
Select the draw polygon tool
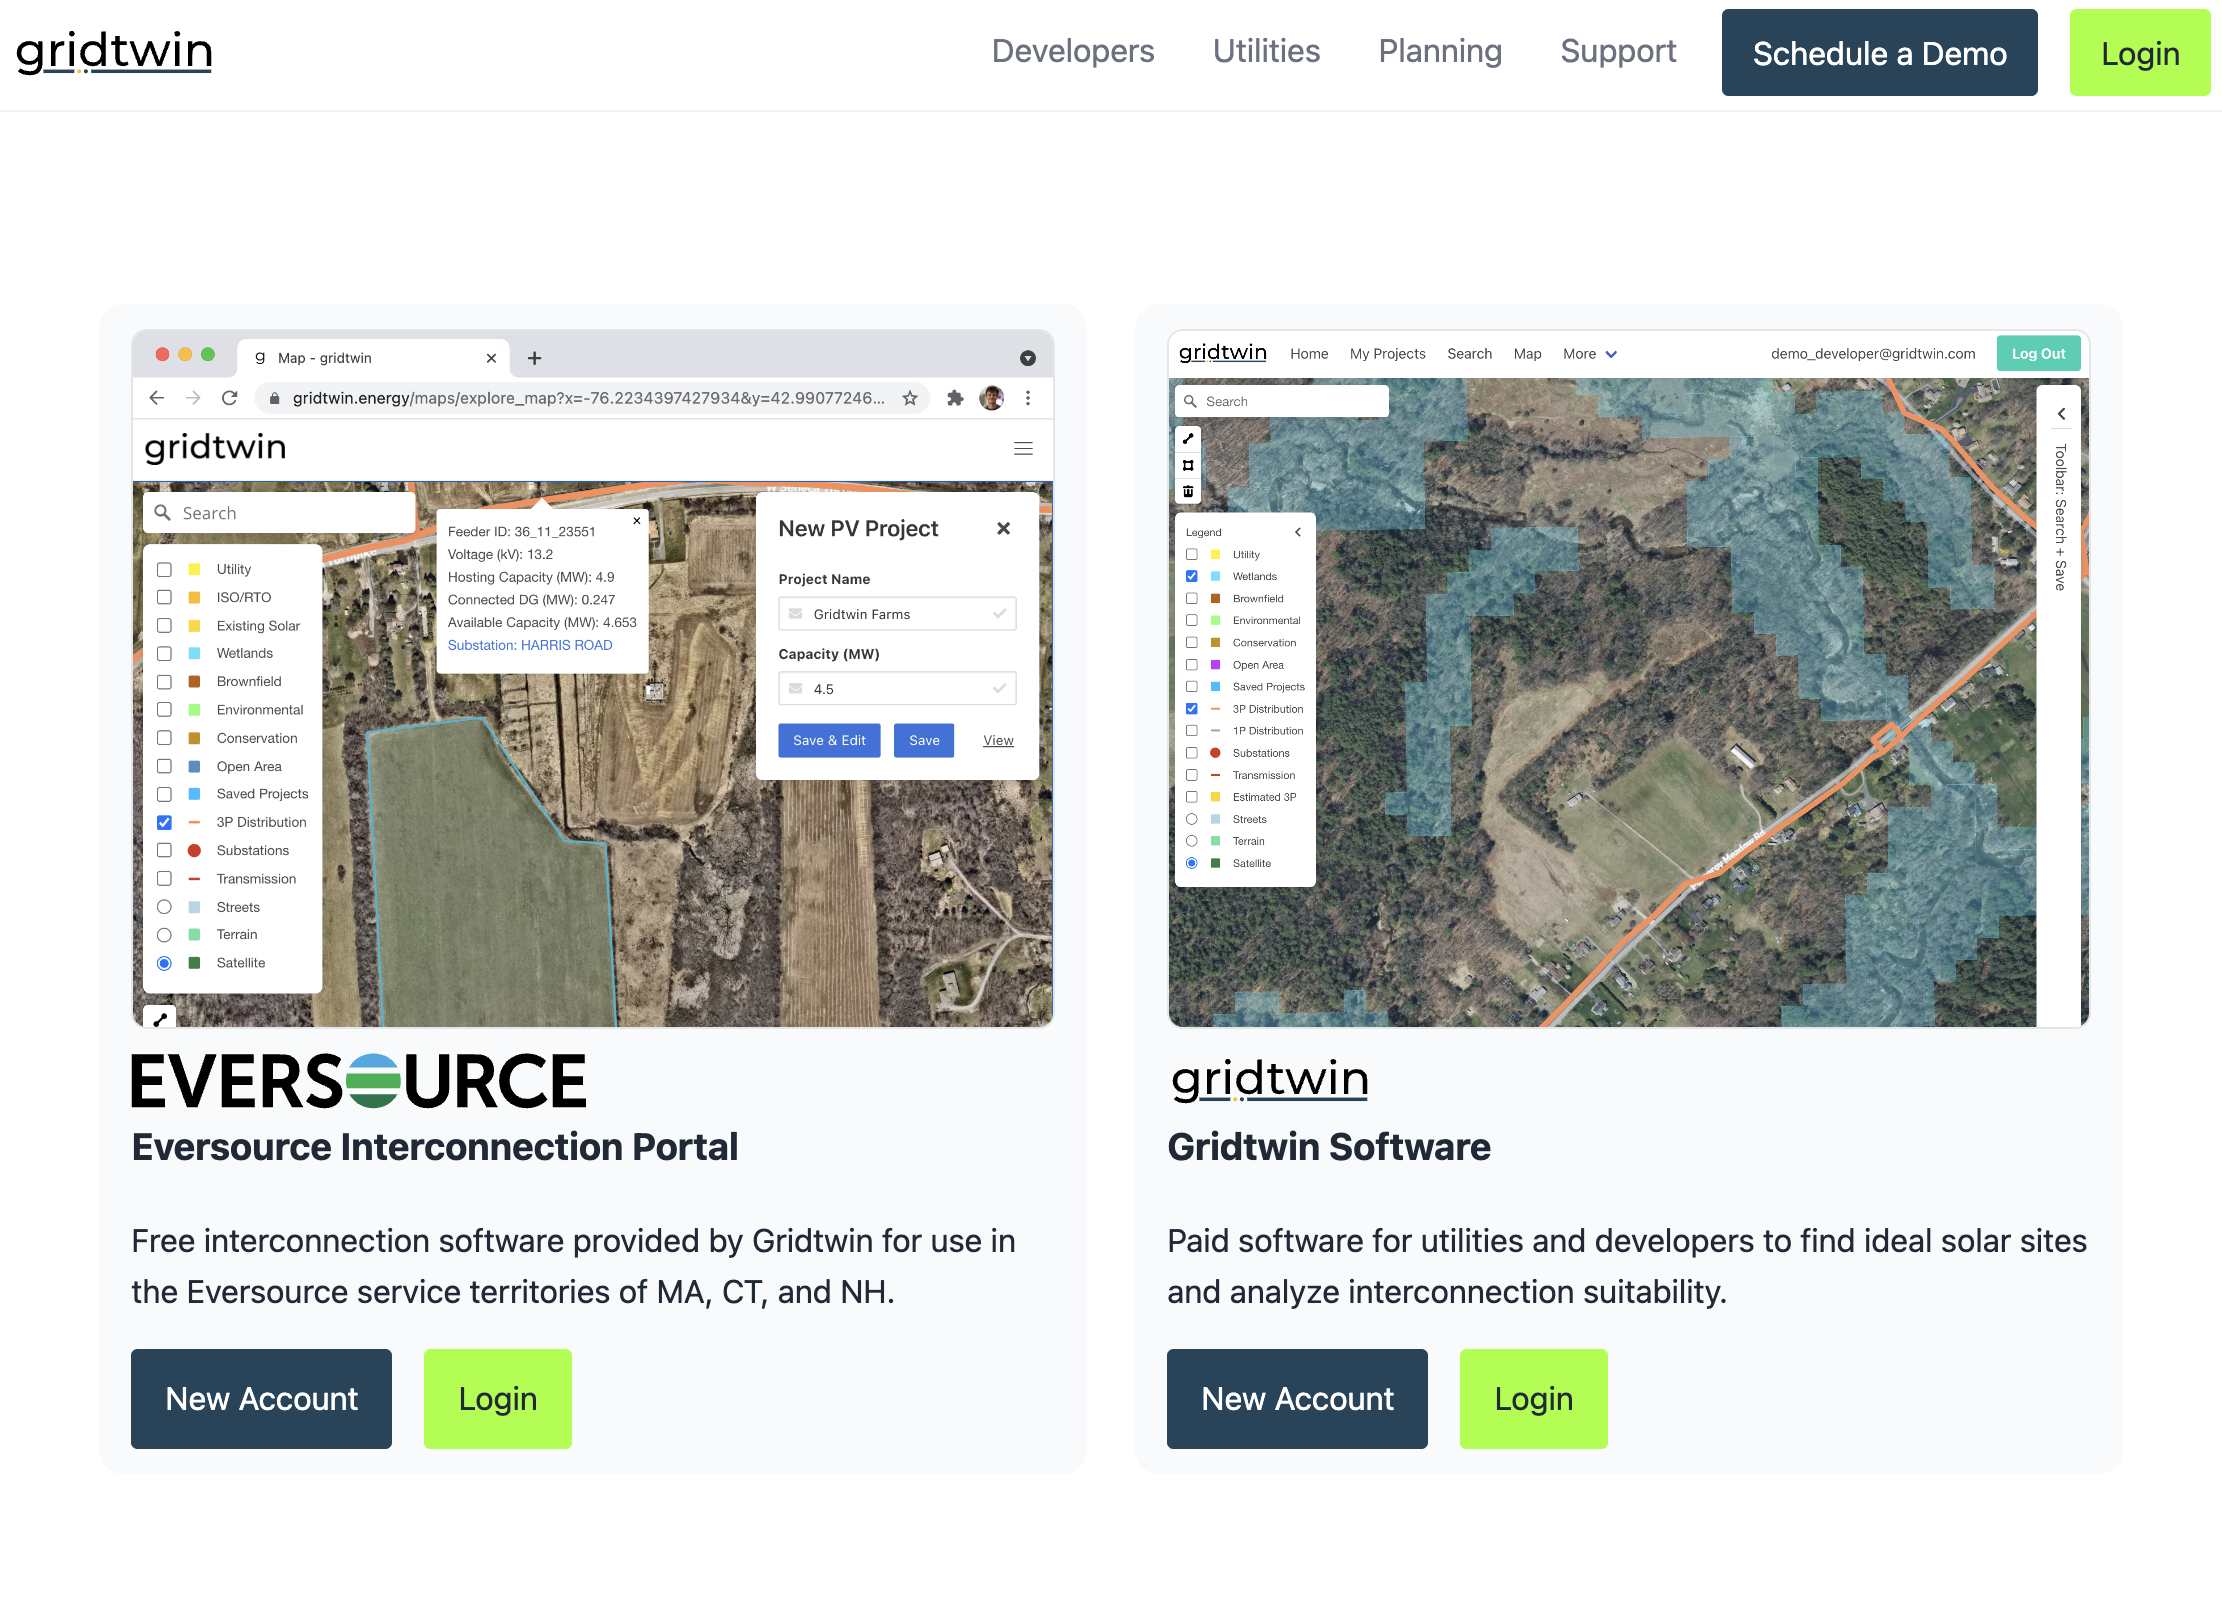[x=1188, y=464]
